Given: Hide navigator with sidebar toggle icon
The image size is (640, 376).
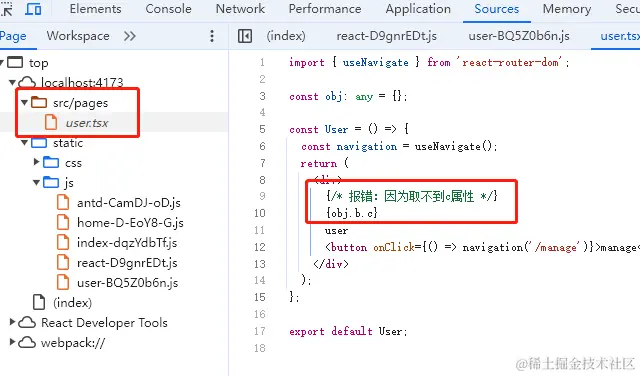Looking at the screenshot, I should [x=245, y=36].
